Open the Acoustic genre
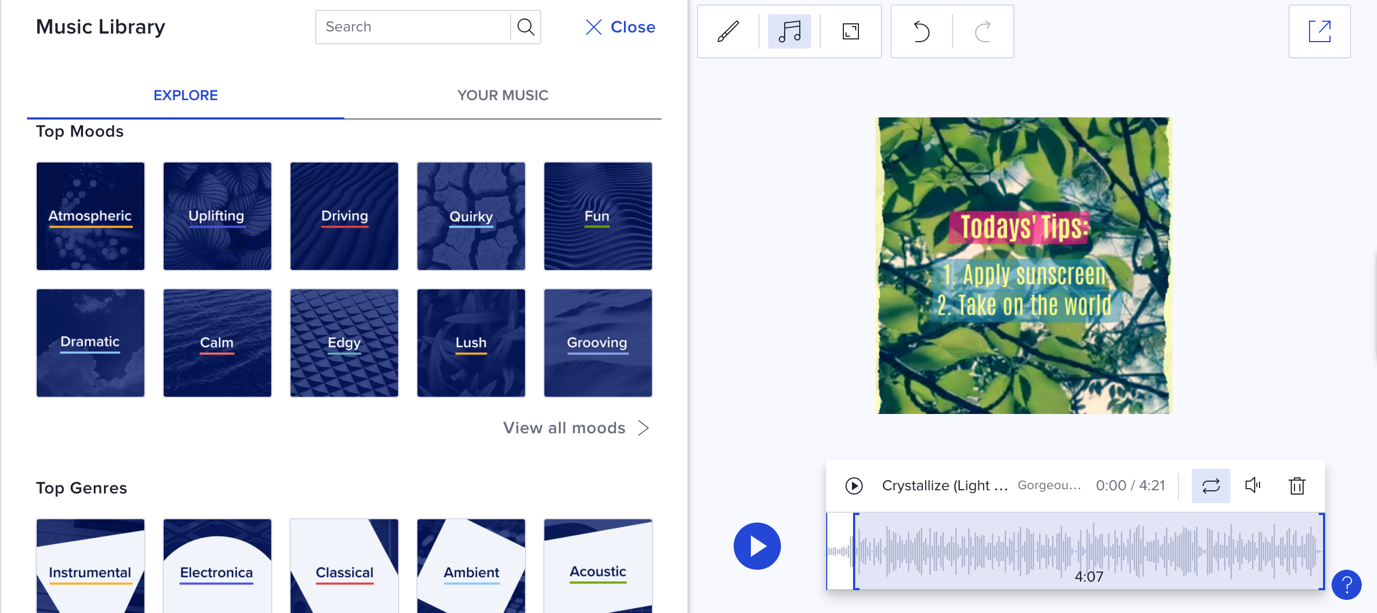Image resolution: width=1377 pixels, height=613 pixels. tap(598, 566)
